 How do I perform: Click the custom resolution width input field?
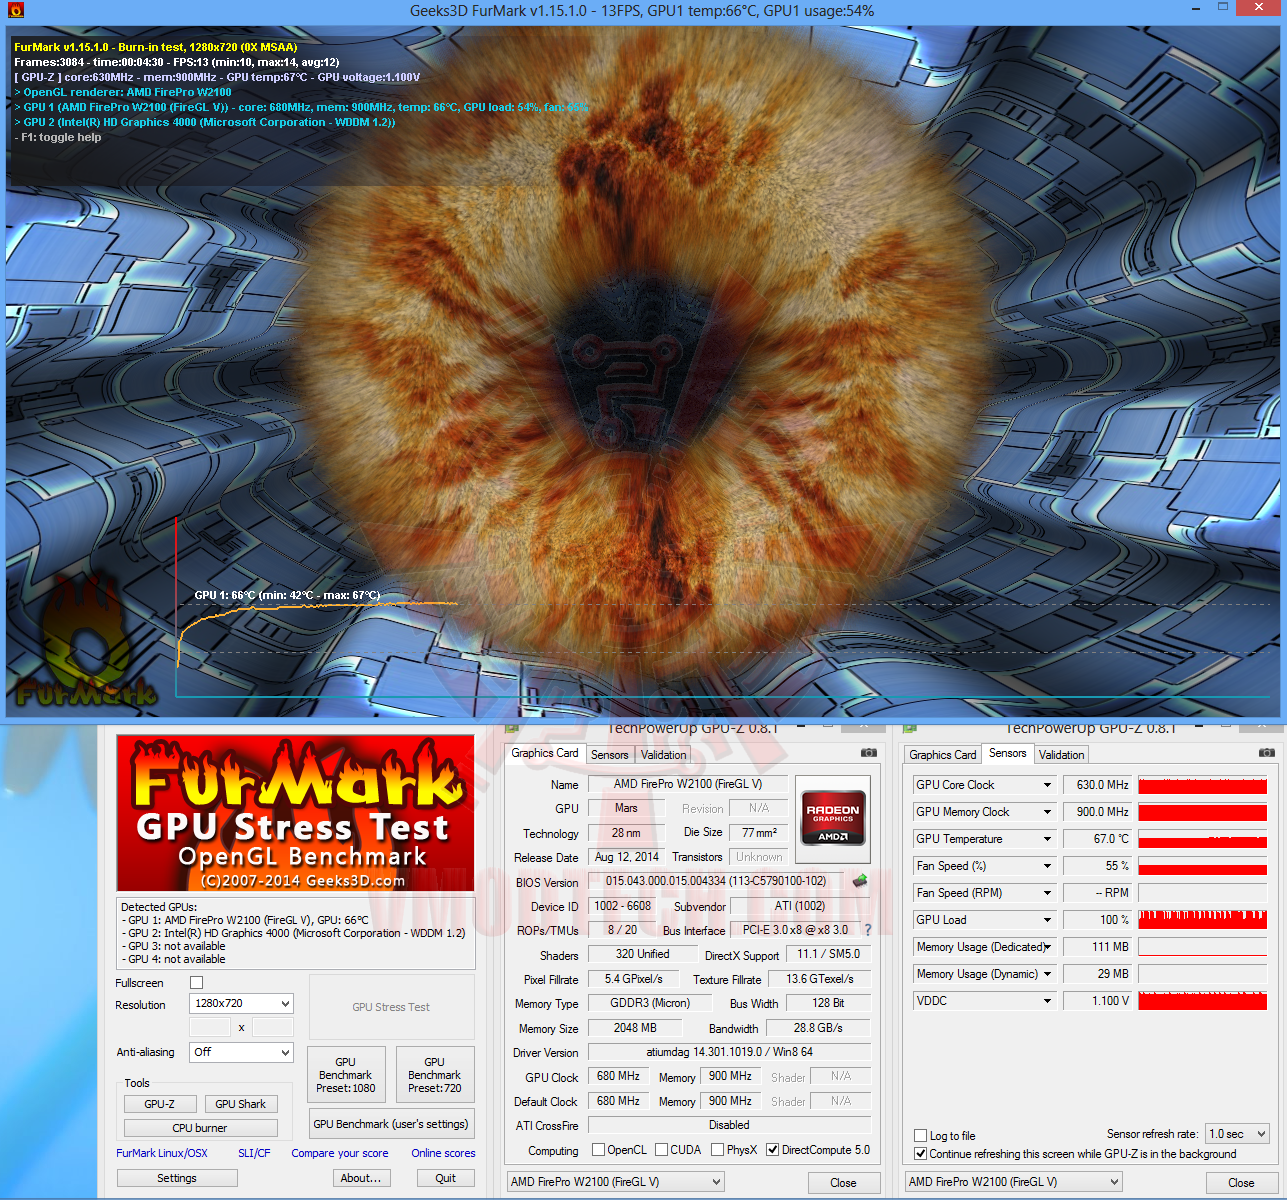[210, 1026]
